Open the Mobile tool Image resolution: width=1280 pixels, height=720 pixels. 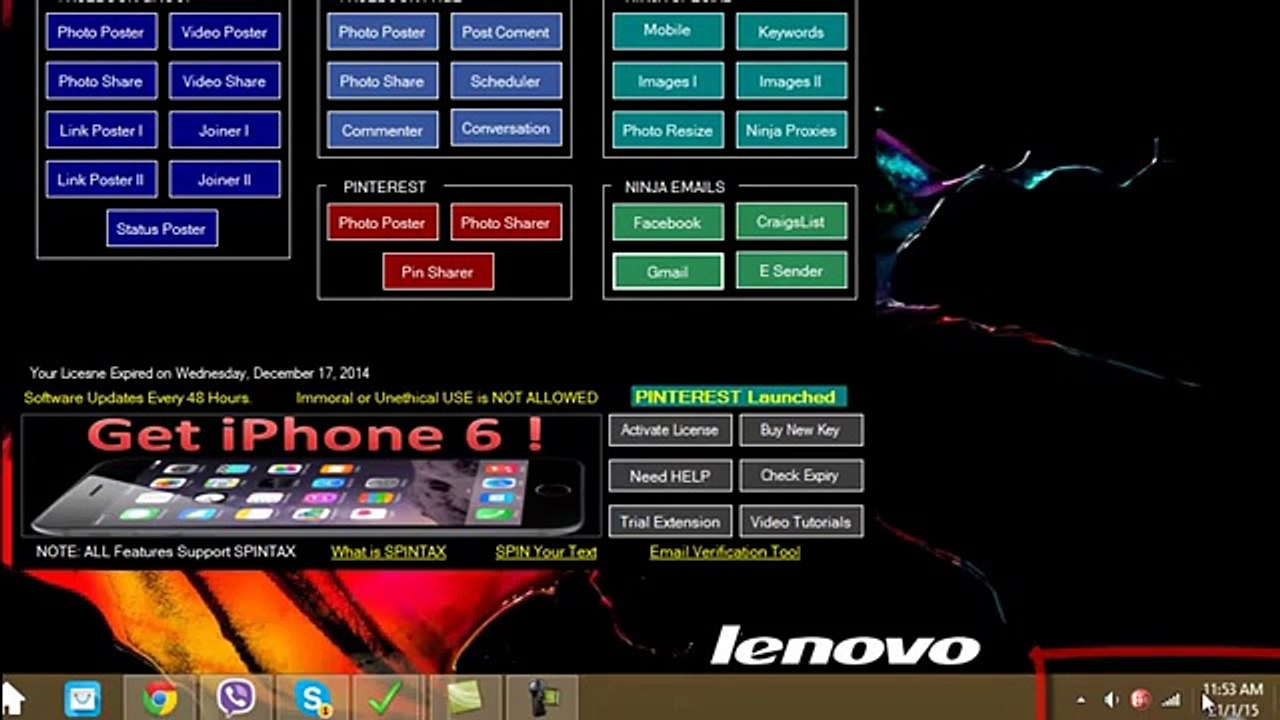pos(667,30)
